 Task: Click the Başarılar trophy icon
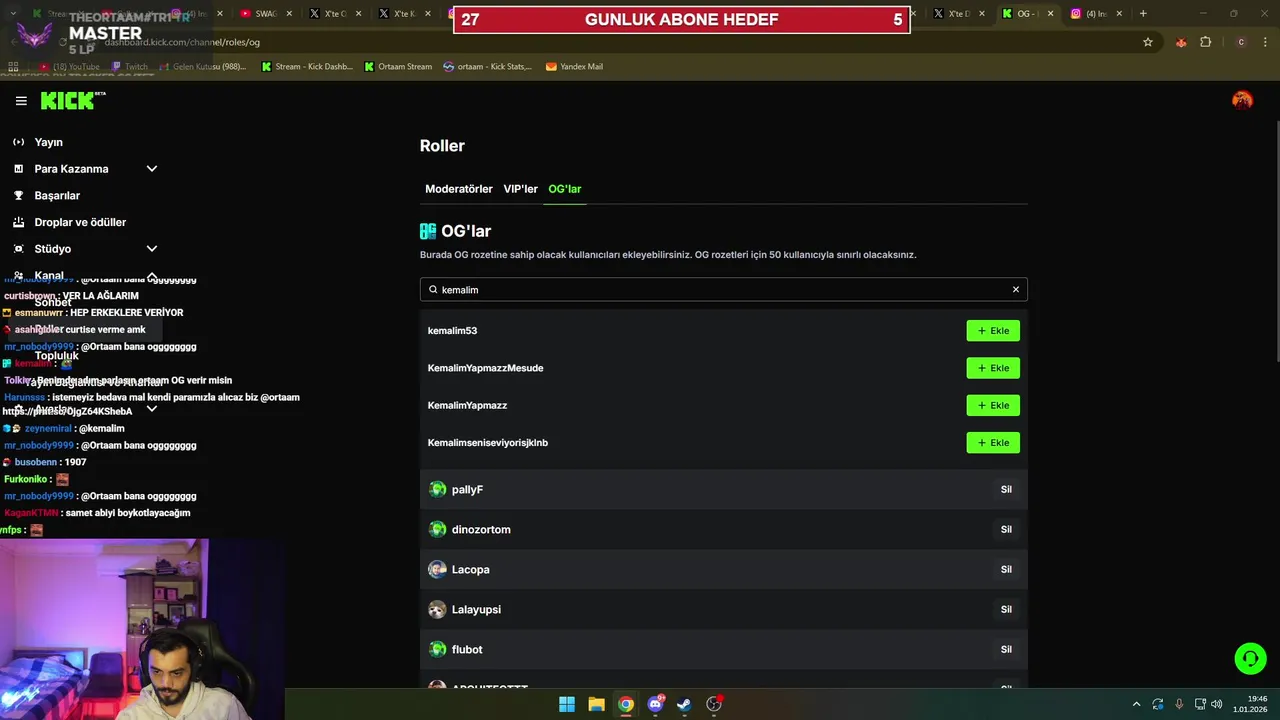(18, 196)
